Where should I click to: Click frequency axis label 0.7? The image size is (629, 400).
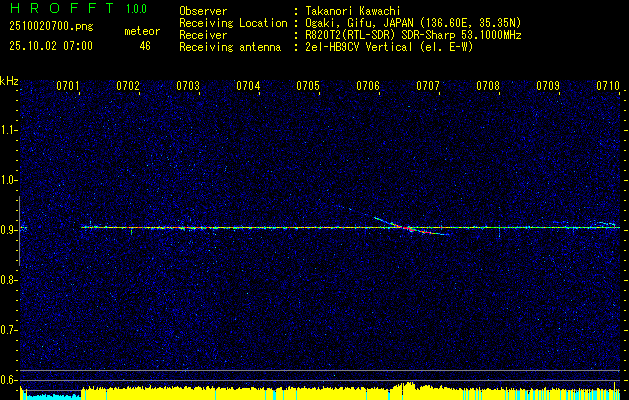coord(8,330)
